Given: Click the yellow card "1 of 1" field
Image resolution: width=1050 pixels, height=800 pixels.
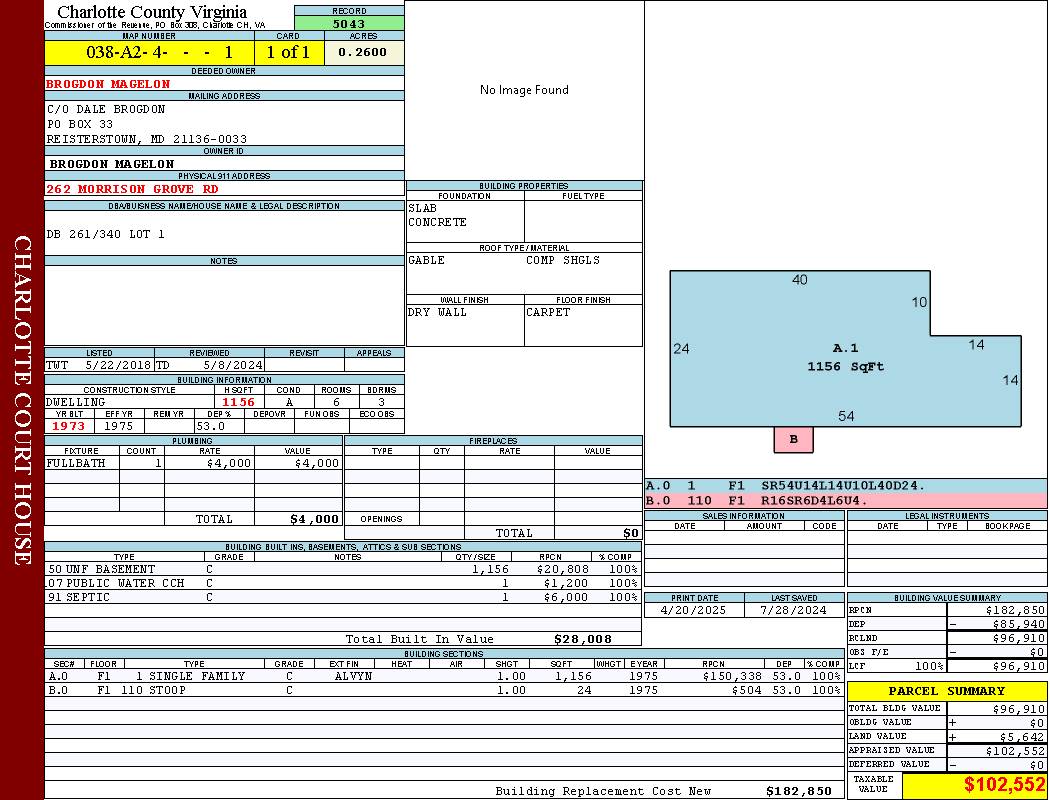Looking at the screenshot, I should pos(289,52).
